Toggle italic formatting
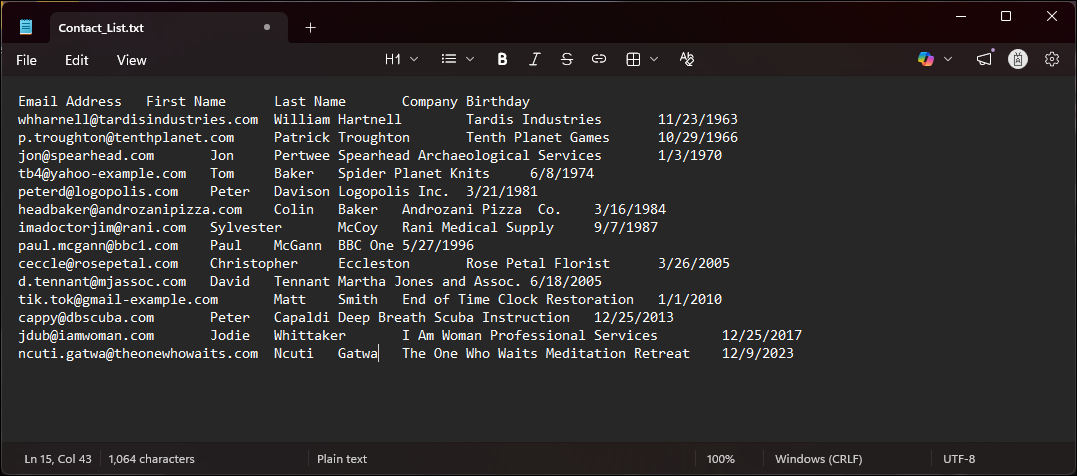Viewport: 1077px width, 476px height. [x=534, y=60]
